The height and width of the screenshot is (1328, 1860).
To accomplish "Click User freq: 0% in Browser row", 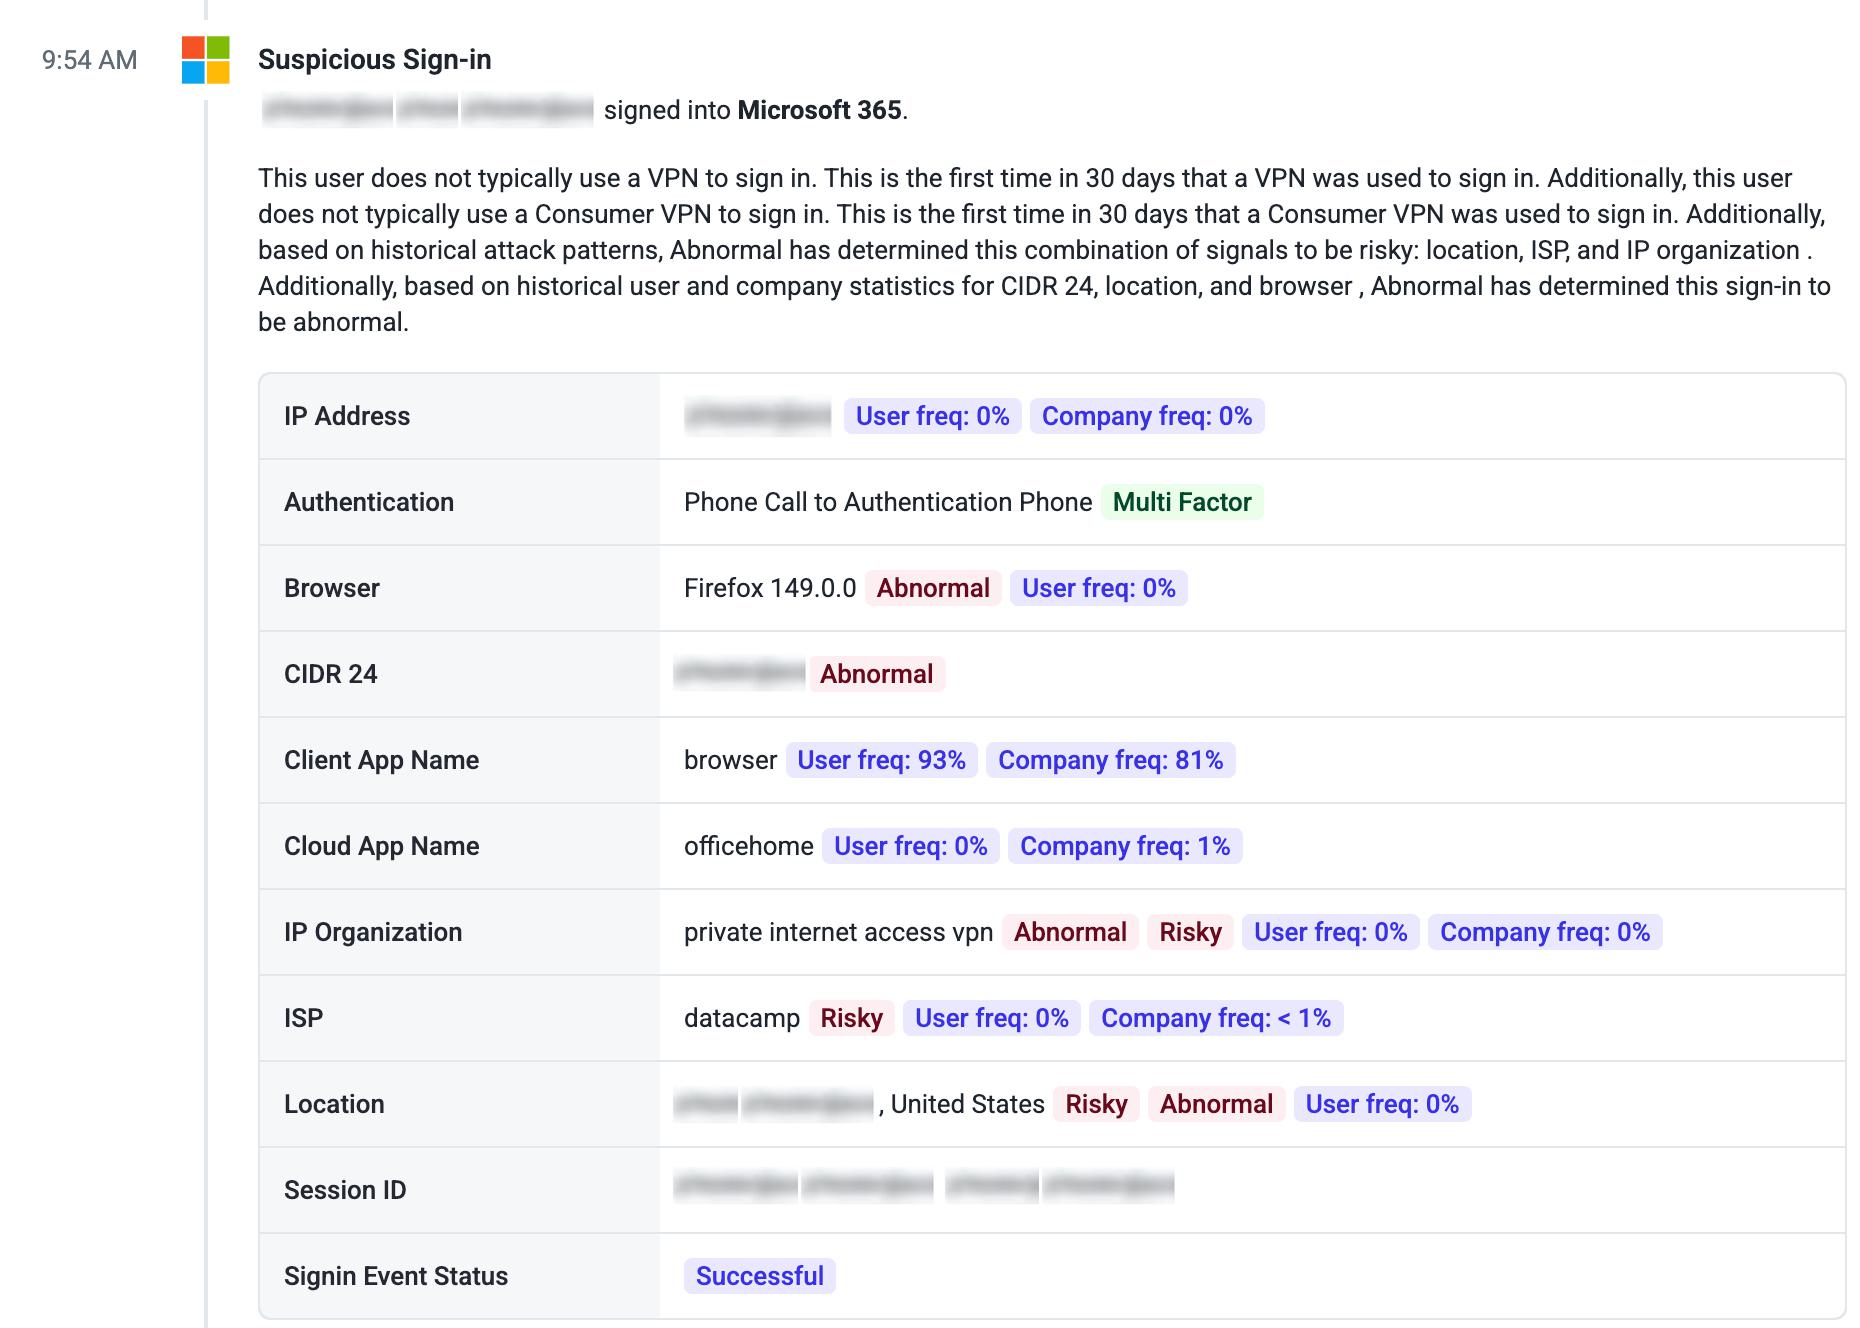I will (x=1099, y=588).
